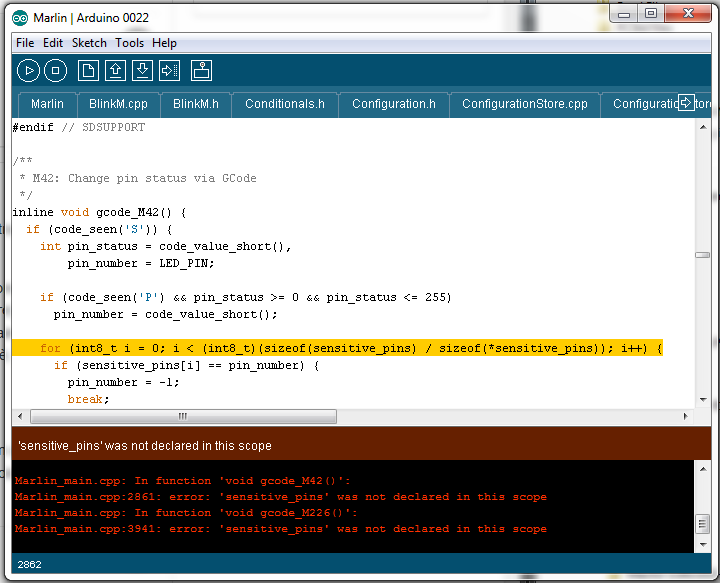The width and height of the screenshot is (720, 583).
Task: Open the Help menu
Action: pyautogui.click(x=164, y=43)
